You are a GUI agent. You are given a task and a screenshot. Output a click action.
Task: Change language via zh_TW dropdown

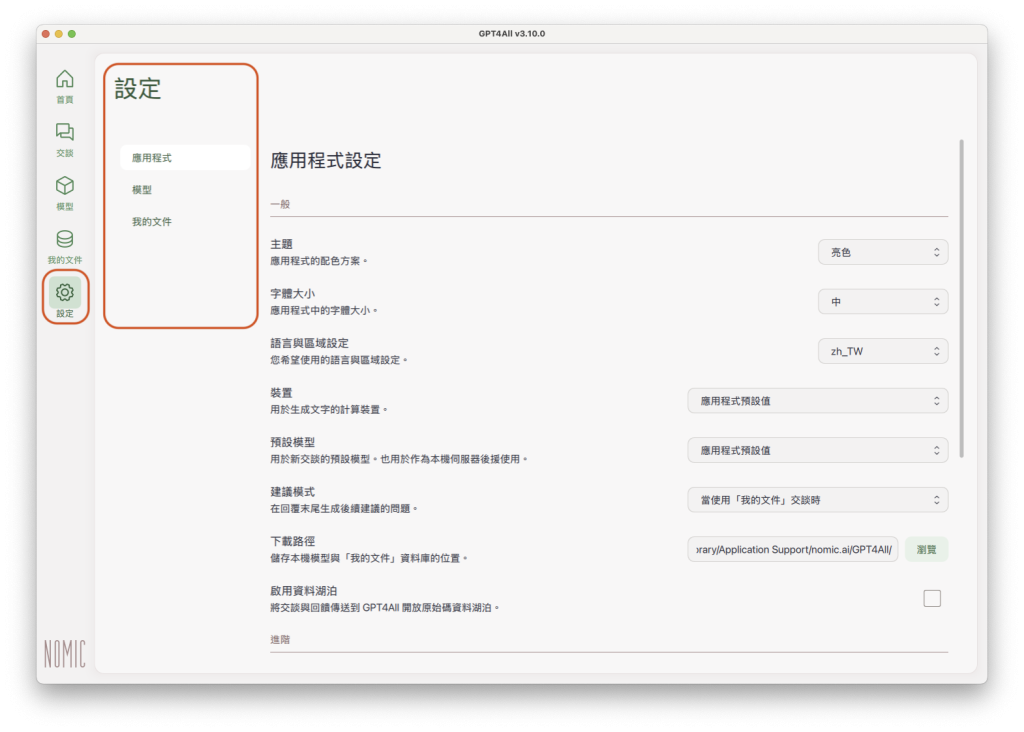coord(882,351)
